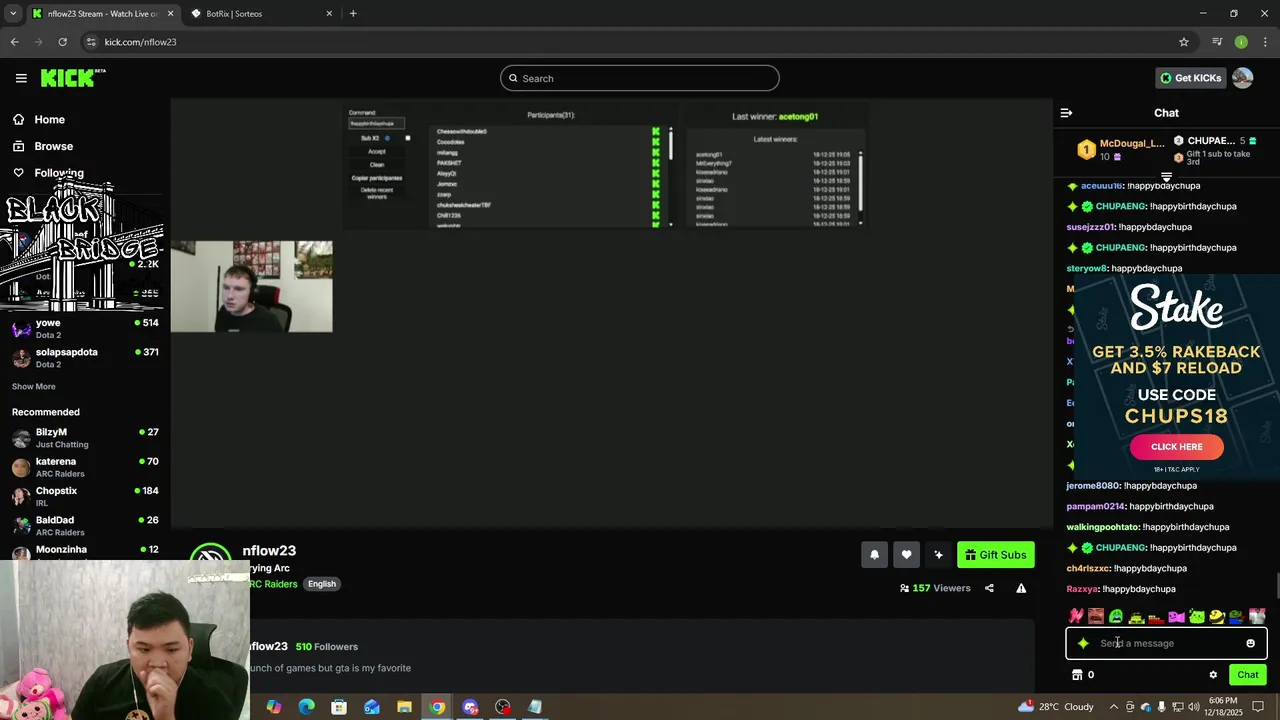Insert the yellow bee emote
Viewport: 1280px width, 720px height.
[x=1216, y=616]
